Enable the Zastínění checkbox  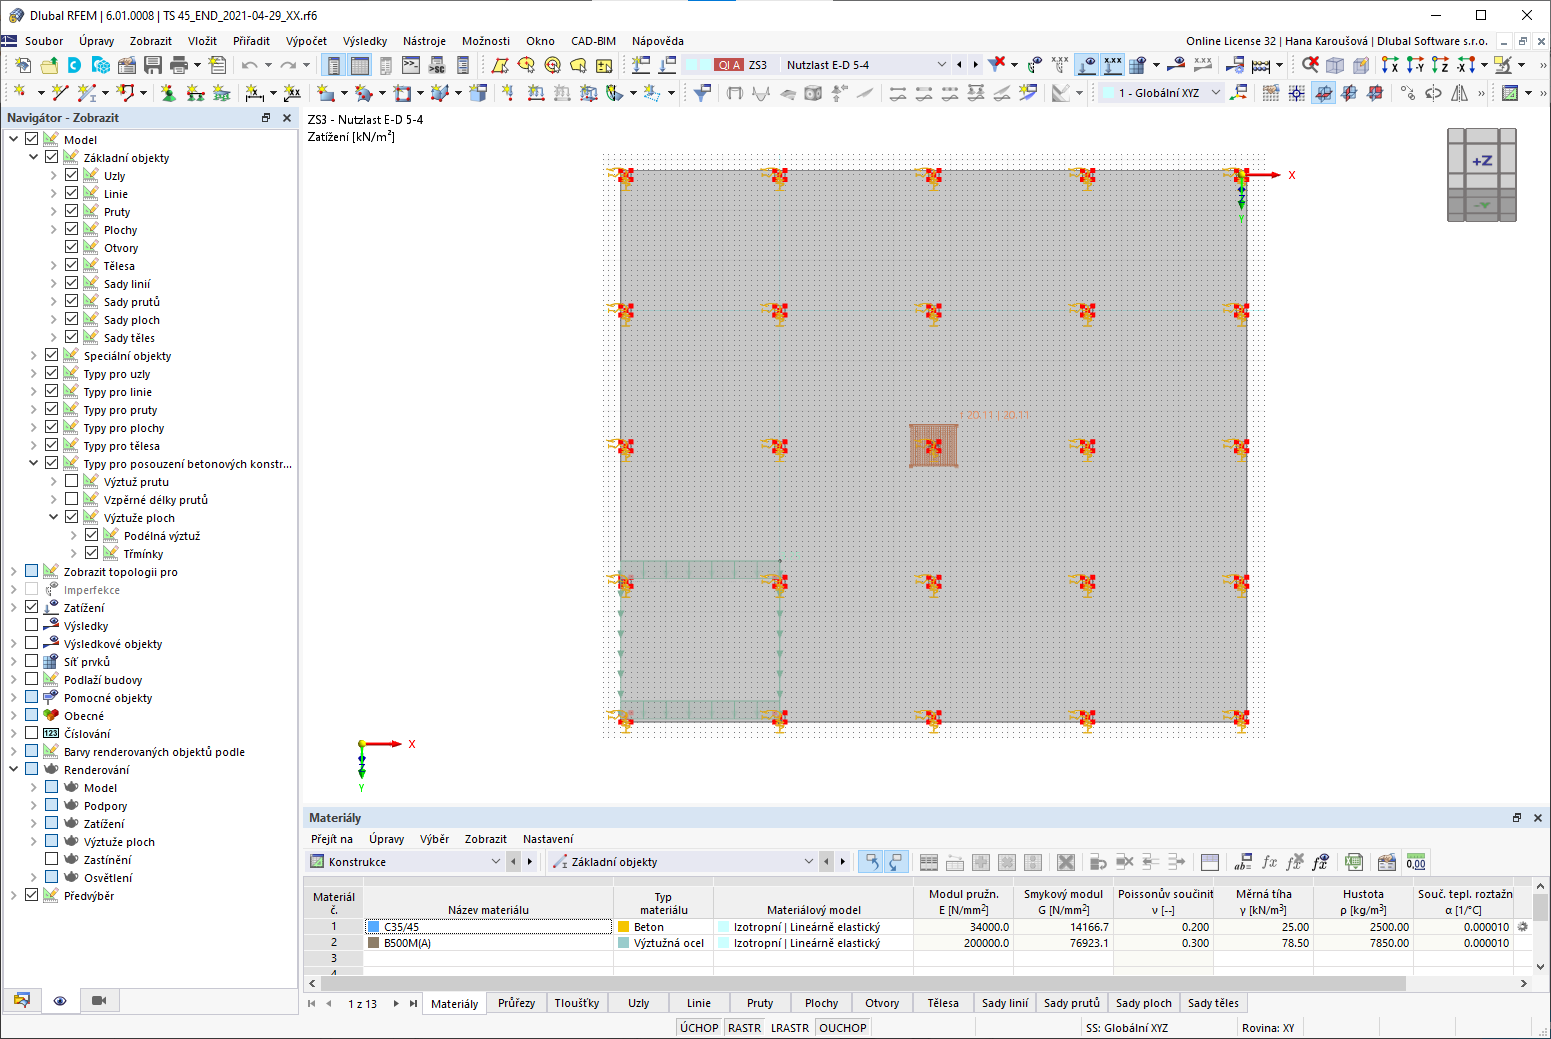(x=51, y=859)
